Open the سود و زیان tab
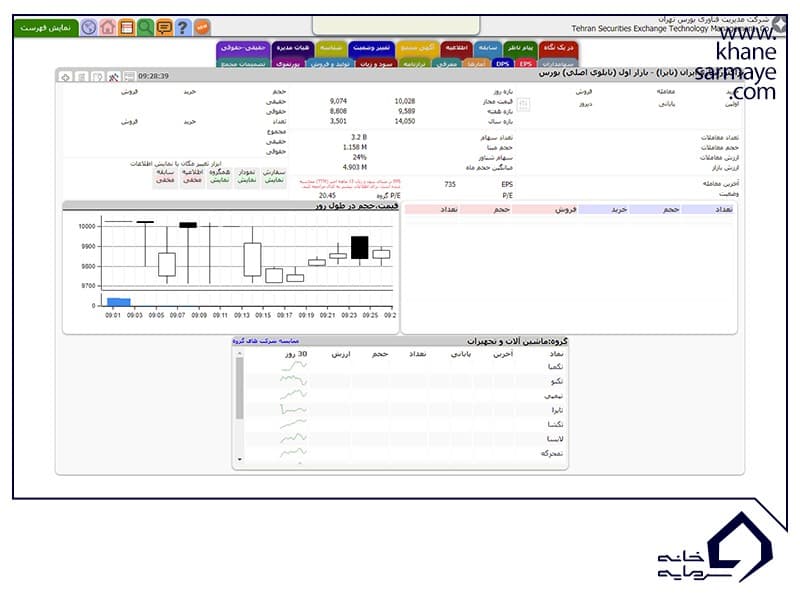The height and width of the screenshot is (600, 800). click(x=377, y=64)
